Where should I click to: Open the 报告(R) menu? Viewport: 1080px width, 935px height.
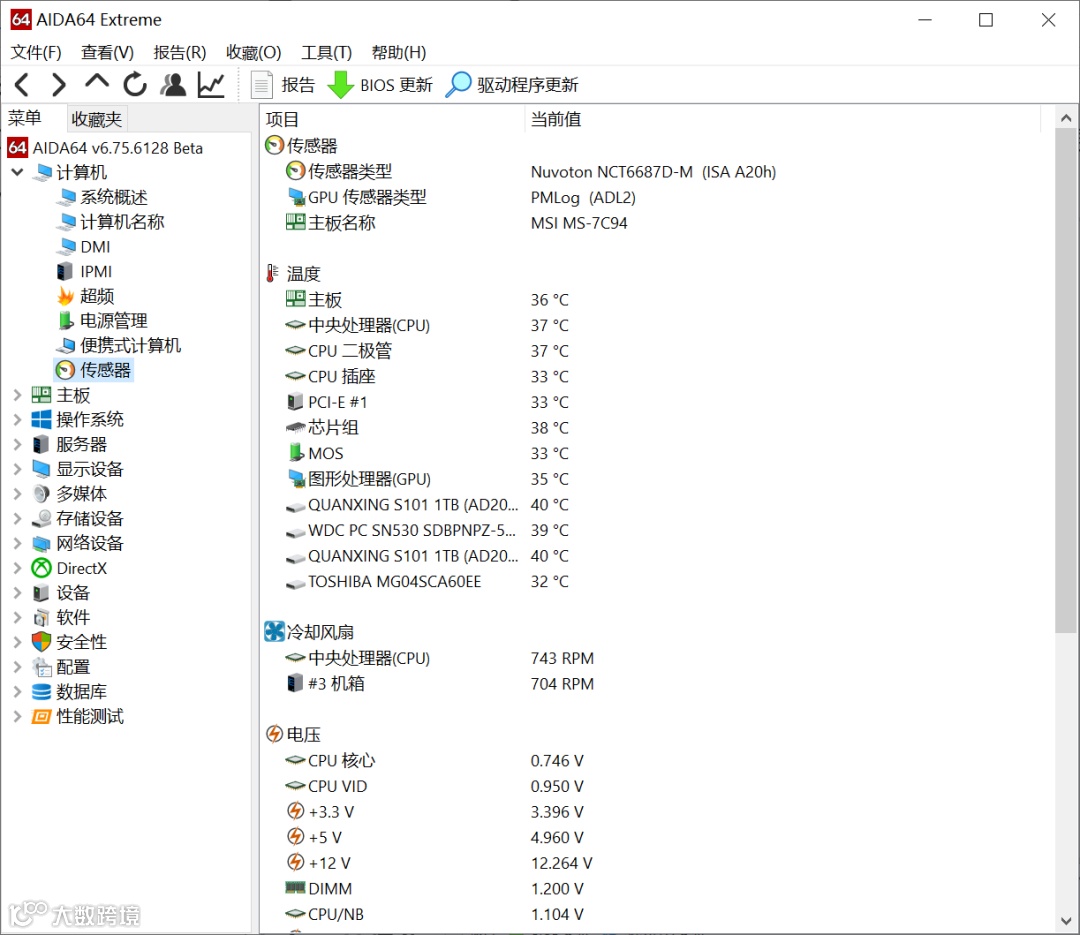[x=180, y=52]
